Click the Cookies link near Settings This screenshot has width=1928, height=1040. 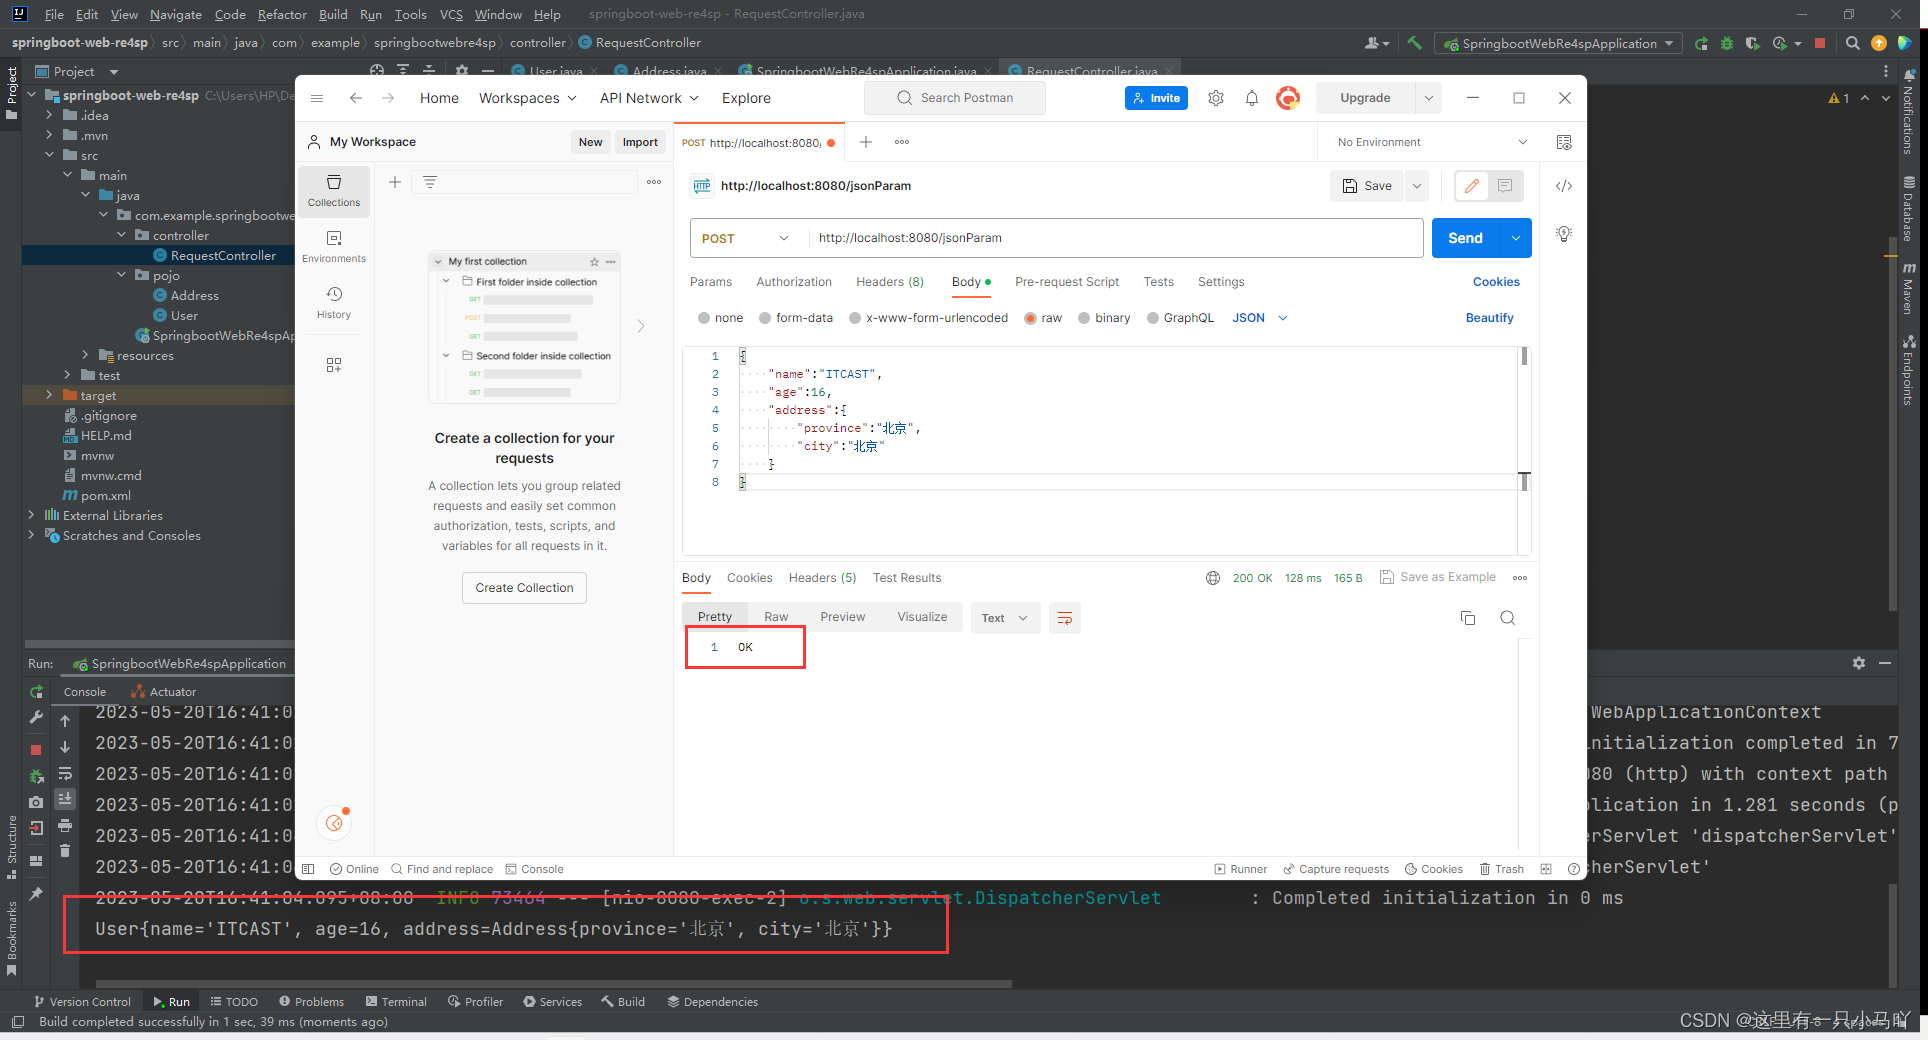pos(1496,282)
